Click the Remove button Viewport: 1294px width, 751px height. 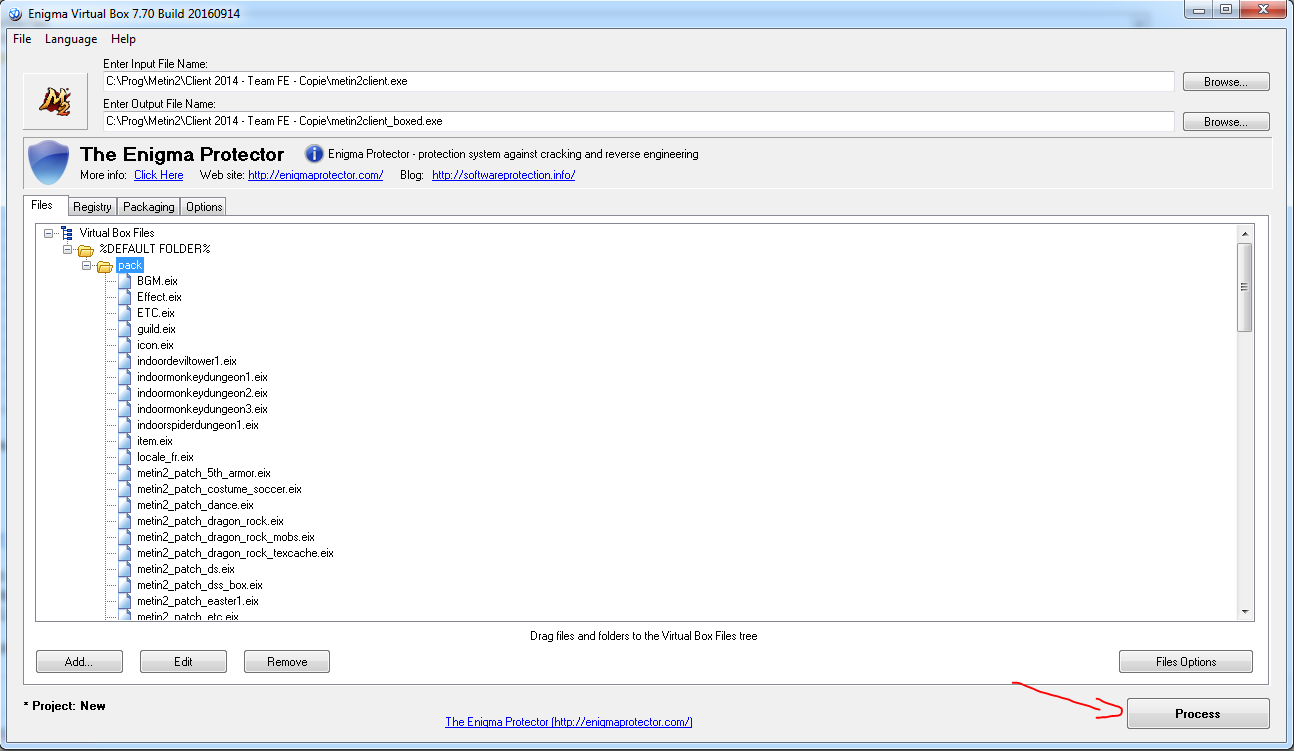point(287,662)
